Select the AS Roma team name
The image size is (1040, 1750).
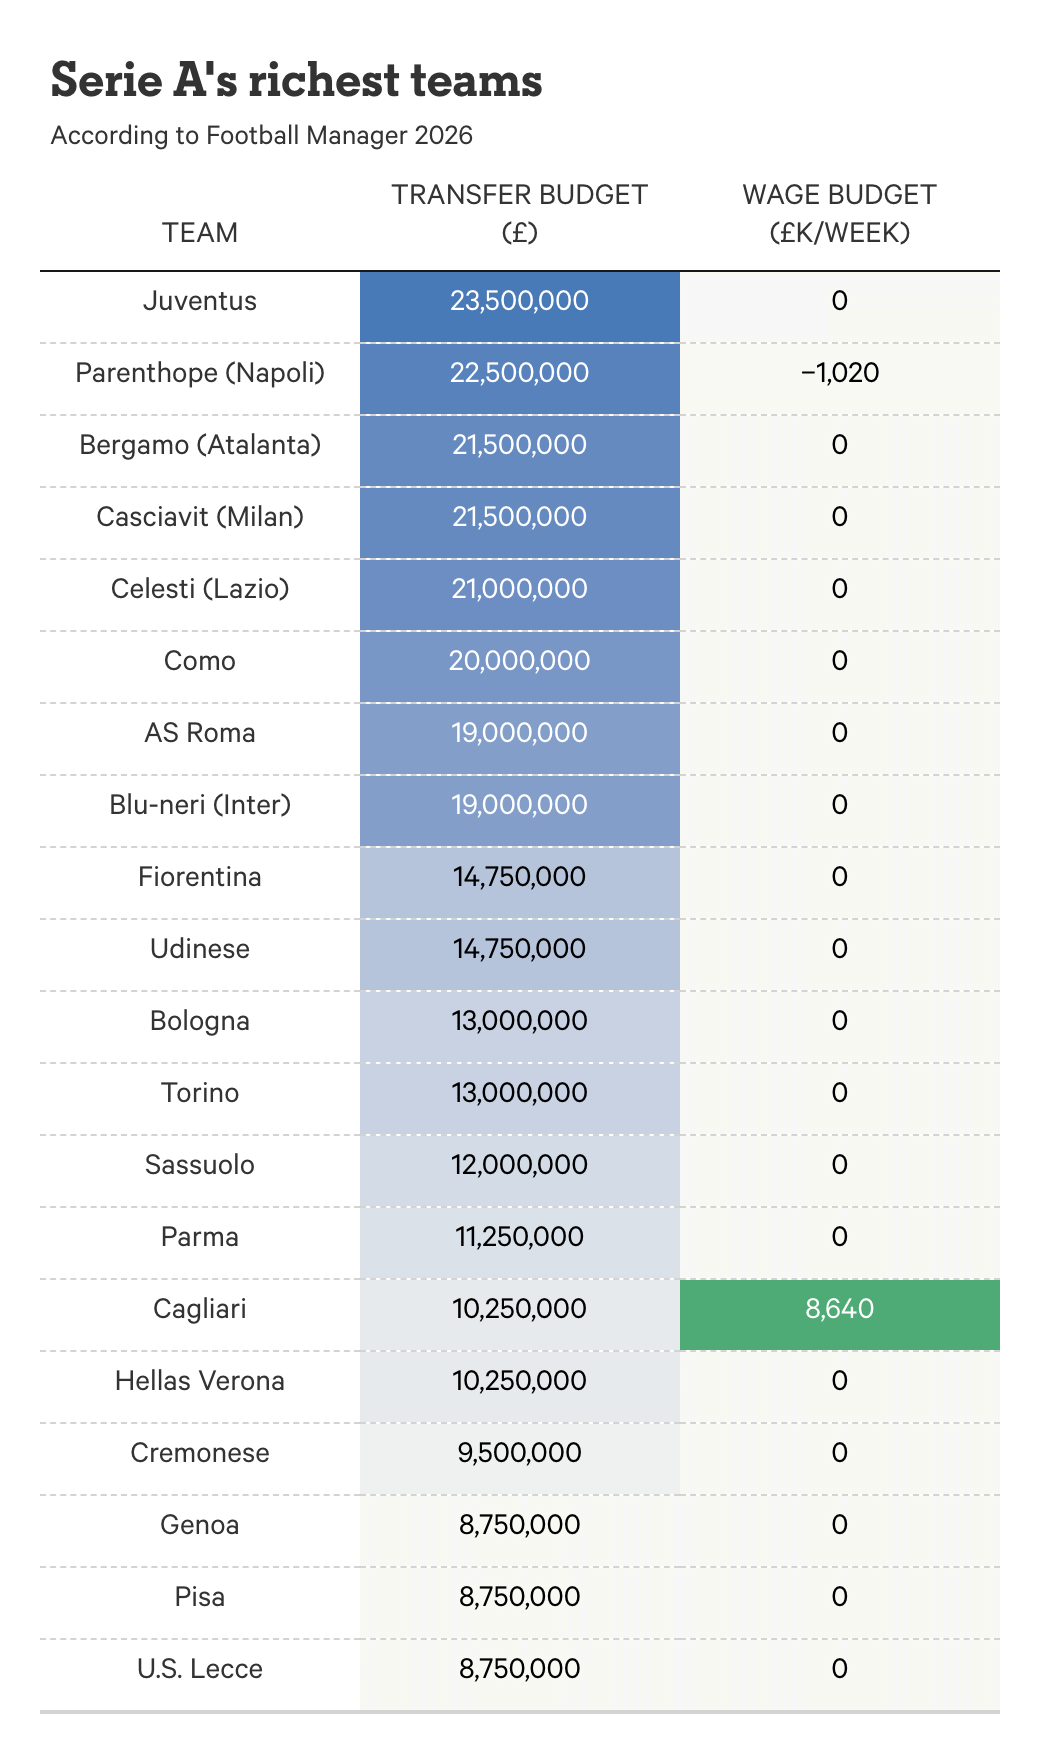[200, 733]
